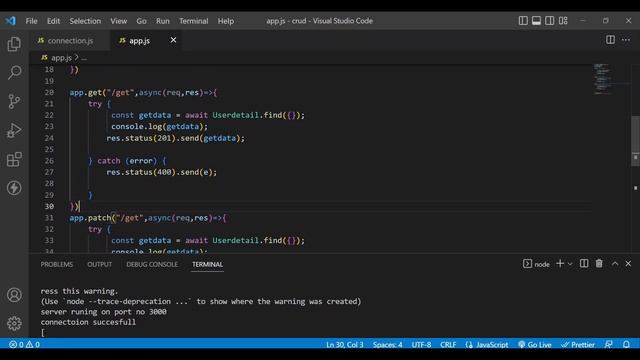Click terminal text 'connectoion succesfull'
The image size is (640, 360).
coord(88,322)
